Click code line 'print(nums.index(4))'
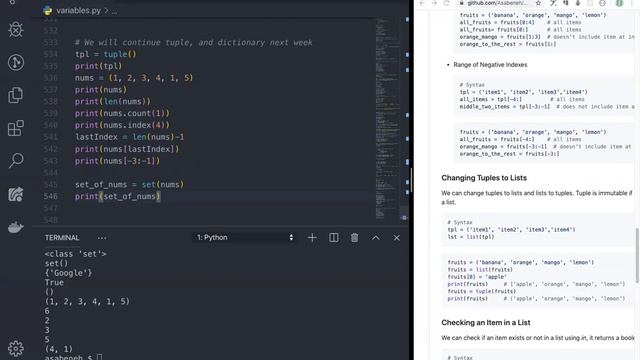The width and height of the screenshot is (640, 360). (122, 125)
